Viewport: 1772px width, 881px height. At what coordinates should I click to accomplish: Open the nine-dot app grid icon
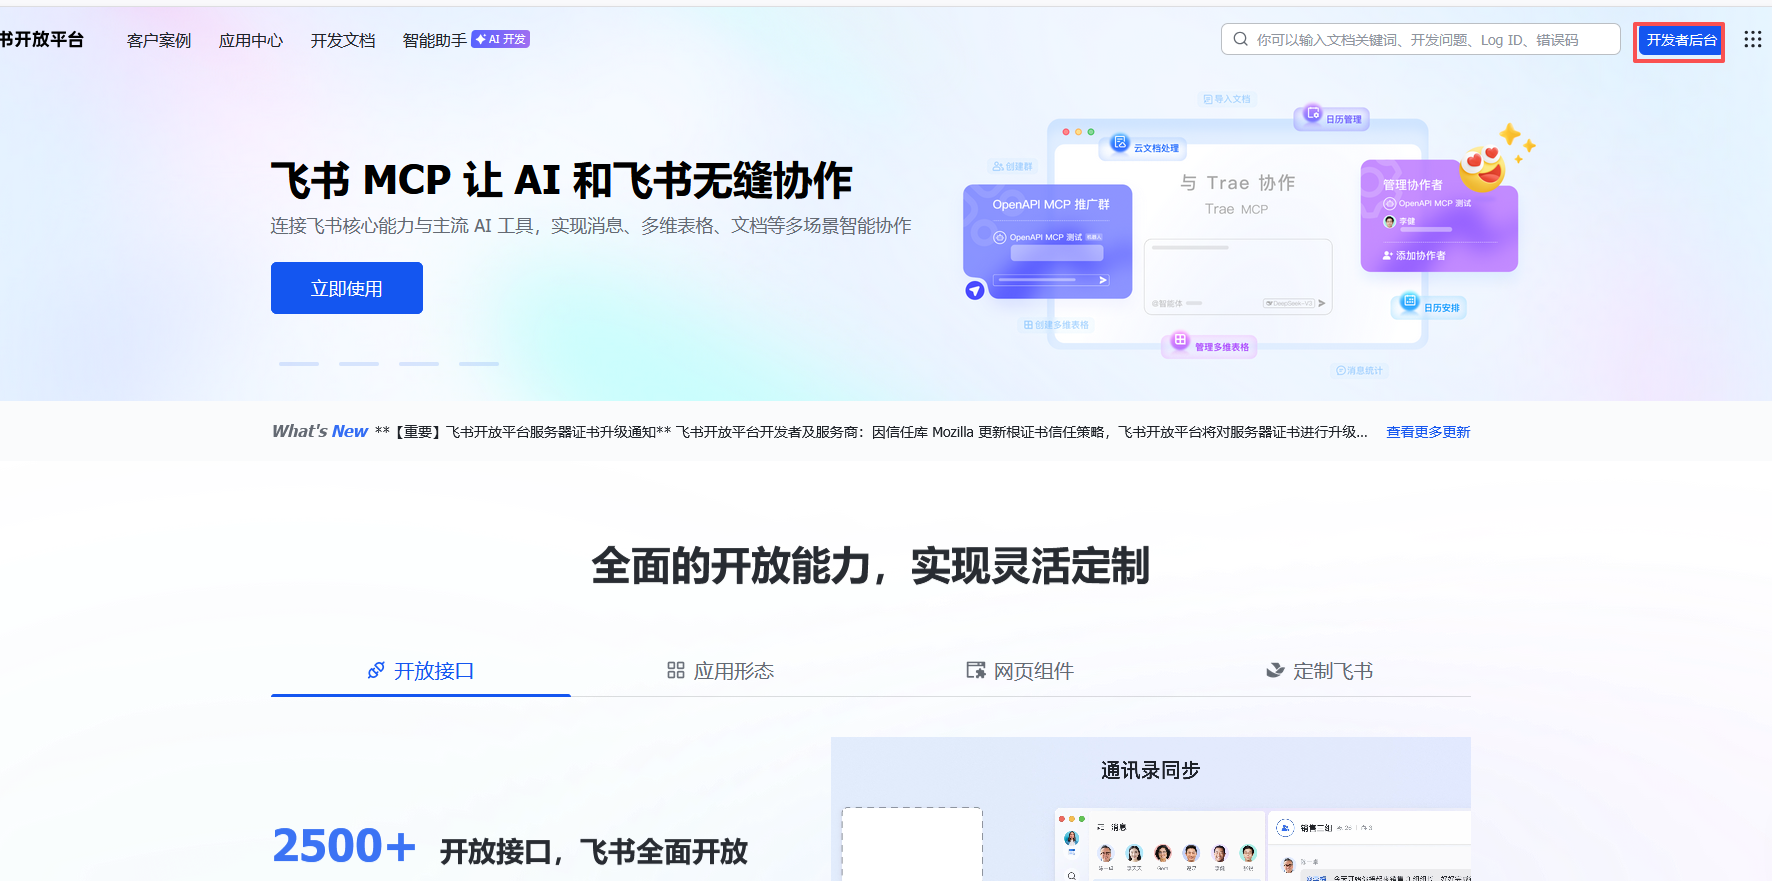pyautogui.click(x=1752, y=39)
